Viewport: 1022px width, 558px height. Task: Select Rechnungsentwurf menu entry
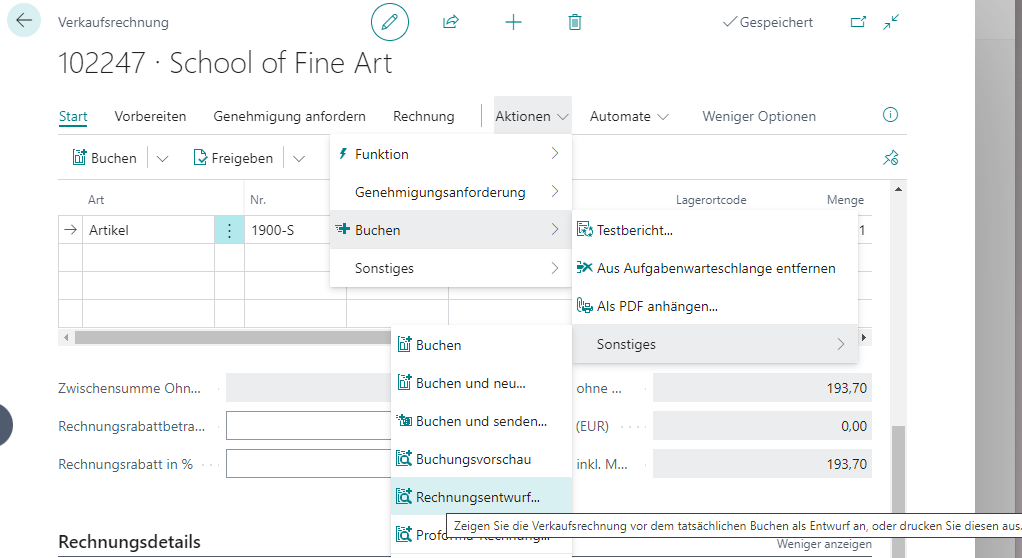tap(477, 496)
